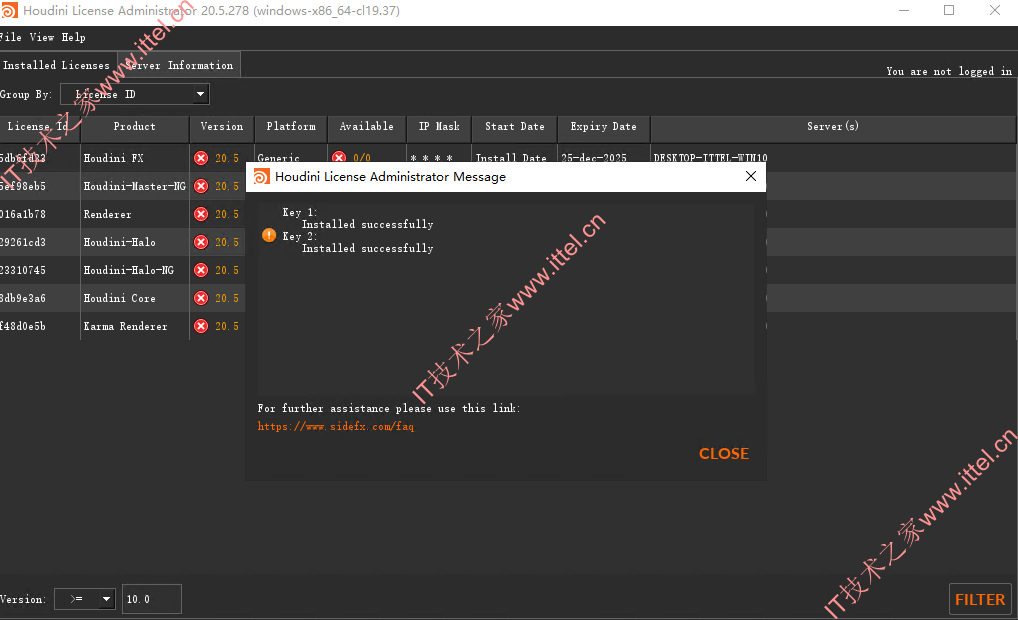1018x620 pixels.
Task: Click the red error icon in Houdini-Master-NG row
Action: (201, 186)
